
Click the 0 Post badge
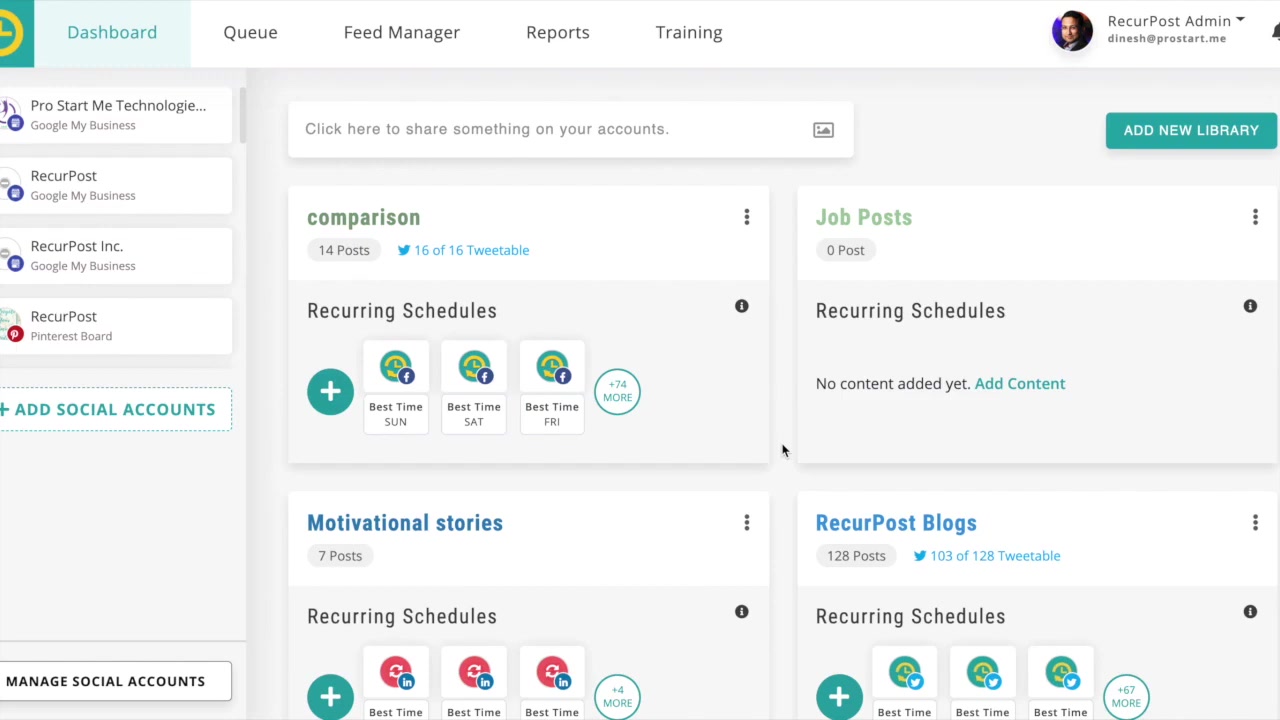846,250
